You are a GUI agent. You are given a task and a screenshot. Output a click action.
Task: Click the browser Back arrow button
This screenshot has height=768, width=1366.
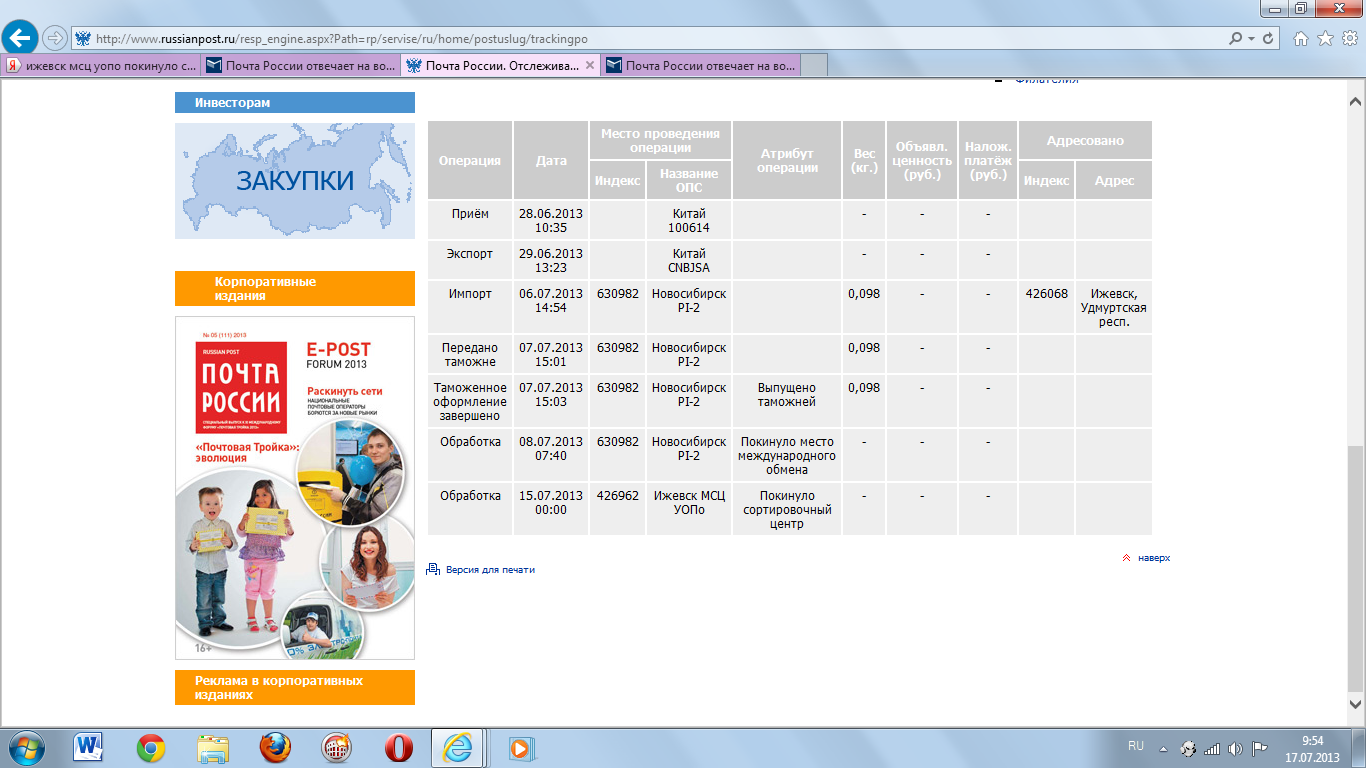click(21, 38)
